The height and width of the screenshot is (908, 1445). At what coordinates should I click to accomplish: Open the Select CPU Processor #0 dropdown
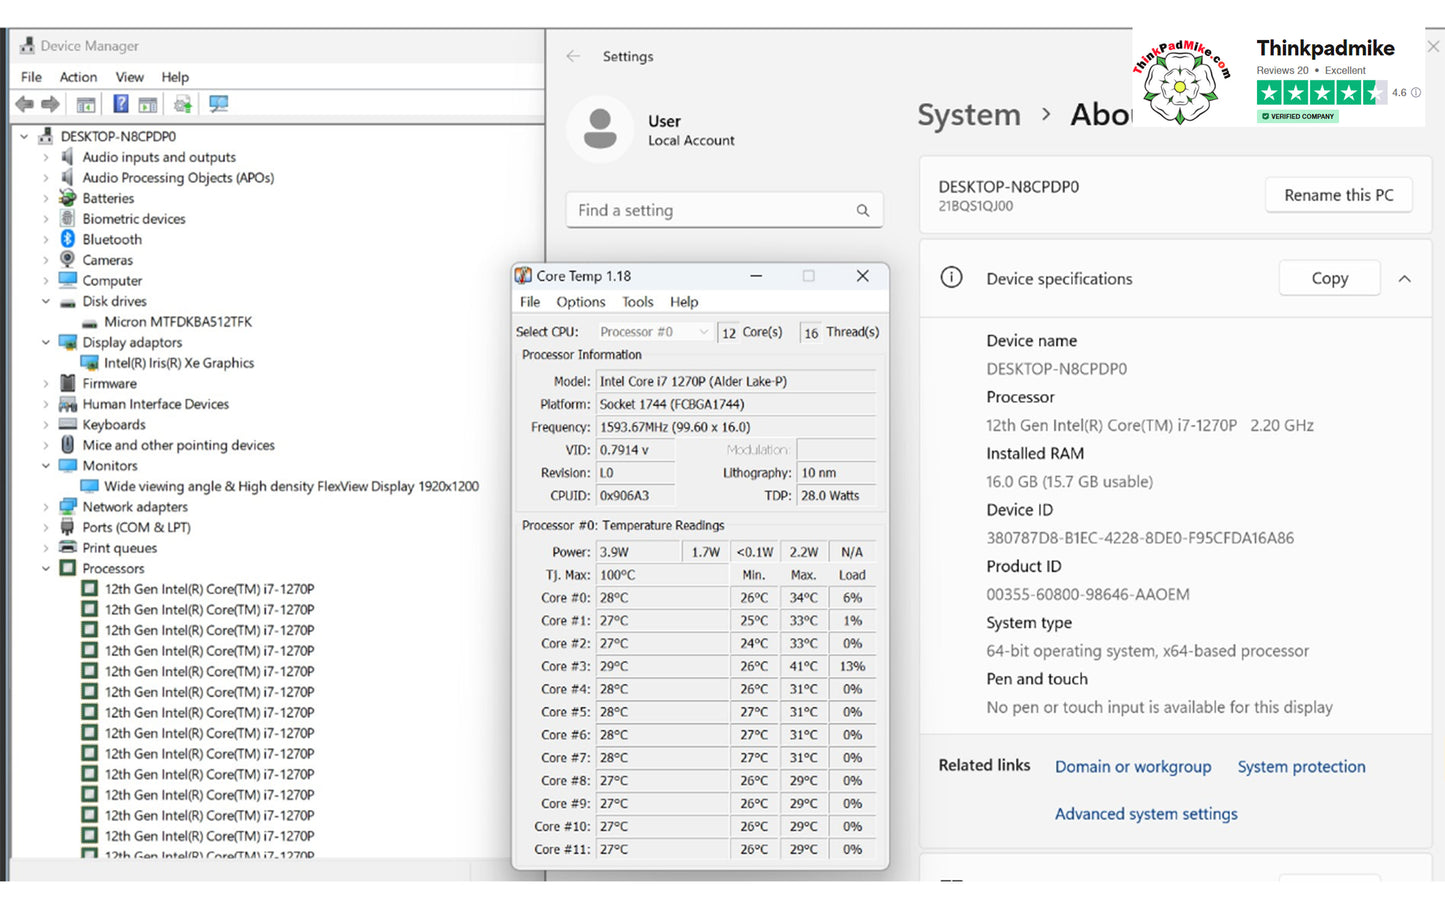pyautogui.click(x=654, y=332)
